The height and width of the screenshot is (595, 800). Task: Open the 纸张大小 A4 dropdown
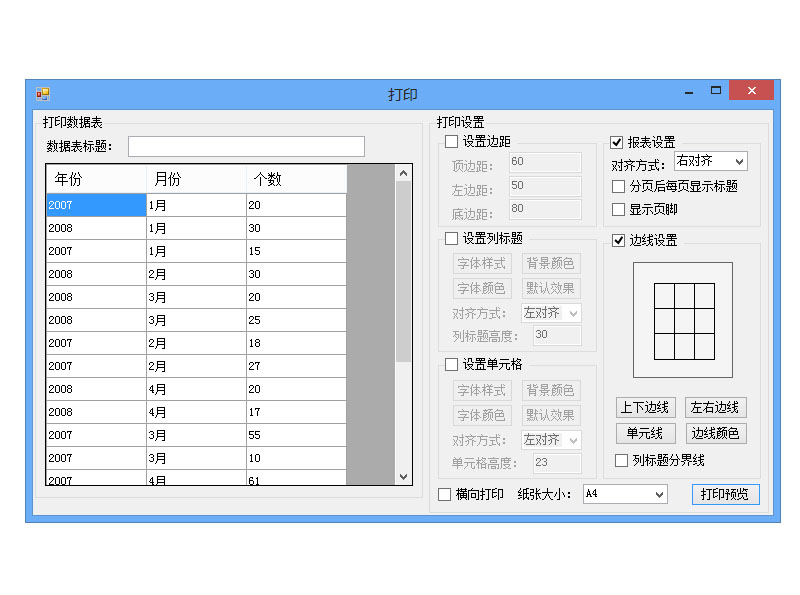coord(625,494)
